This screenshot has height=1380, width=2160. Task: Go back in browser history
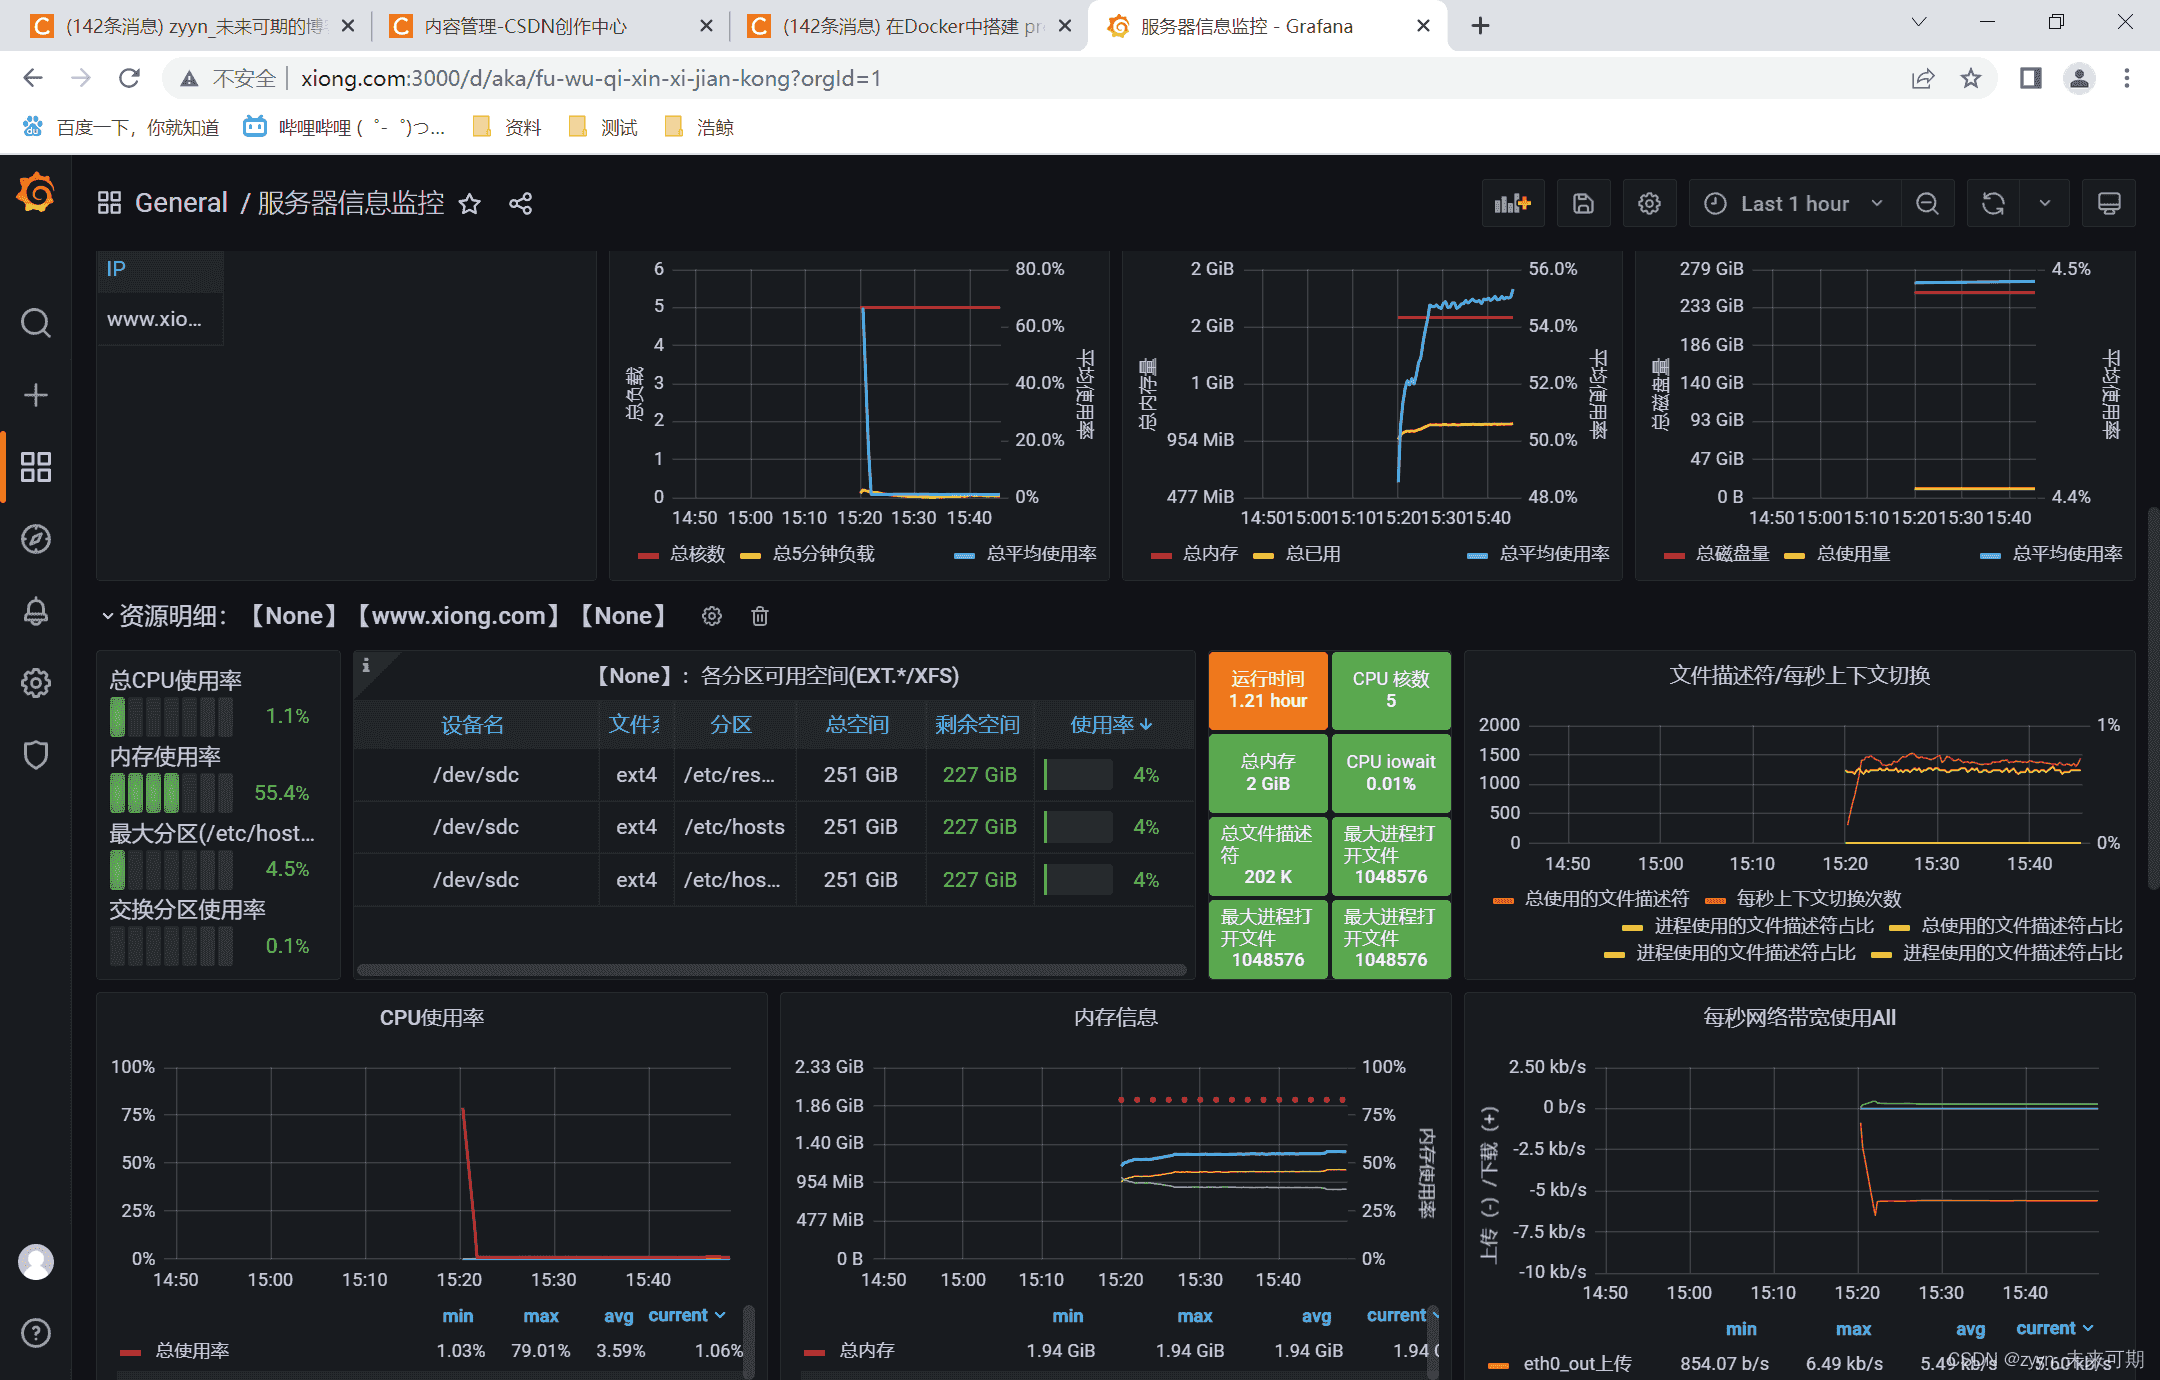33,78
